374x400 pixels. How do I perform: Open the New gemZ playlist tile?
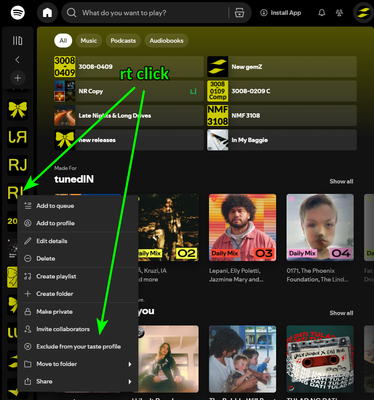[x=282, y=67]
